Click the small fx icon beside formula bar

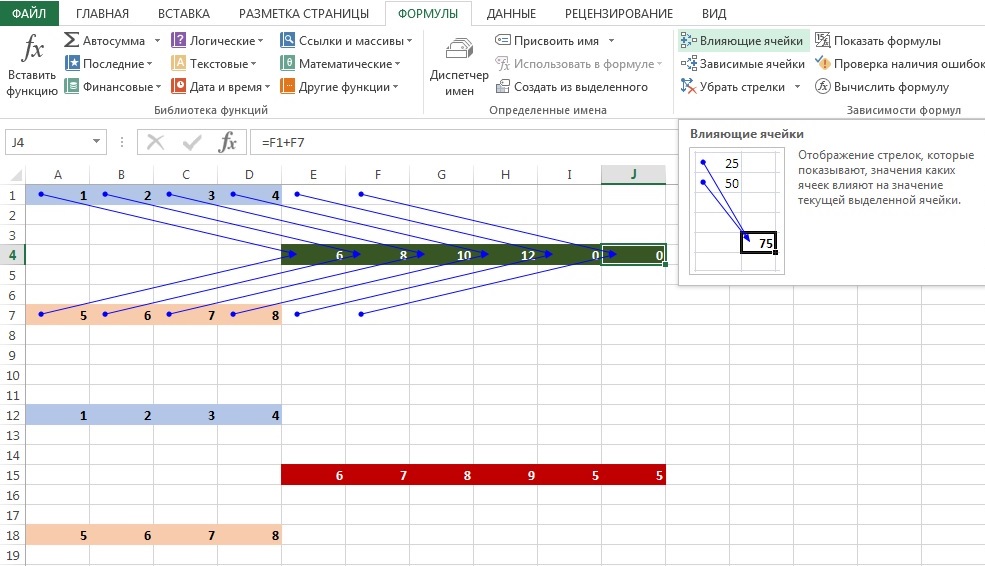point(228,142)
